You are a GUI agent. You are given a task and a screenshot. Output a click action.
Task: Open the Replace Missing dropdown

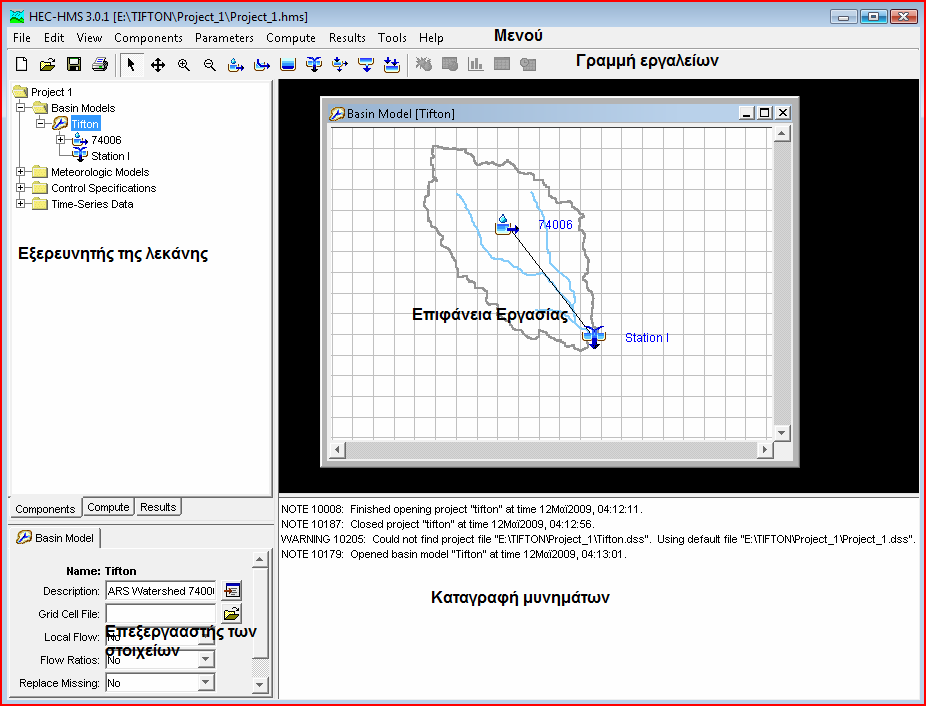click(206, 682)
